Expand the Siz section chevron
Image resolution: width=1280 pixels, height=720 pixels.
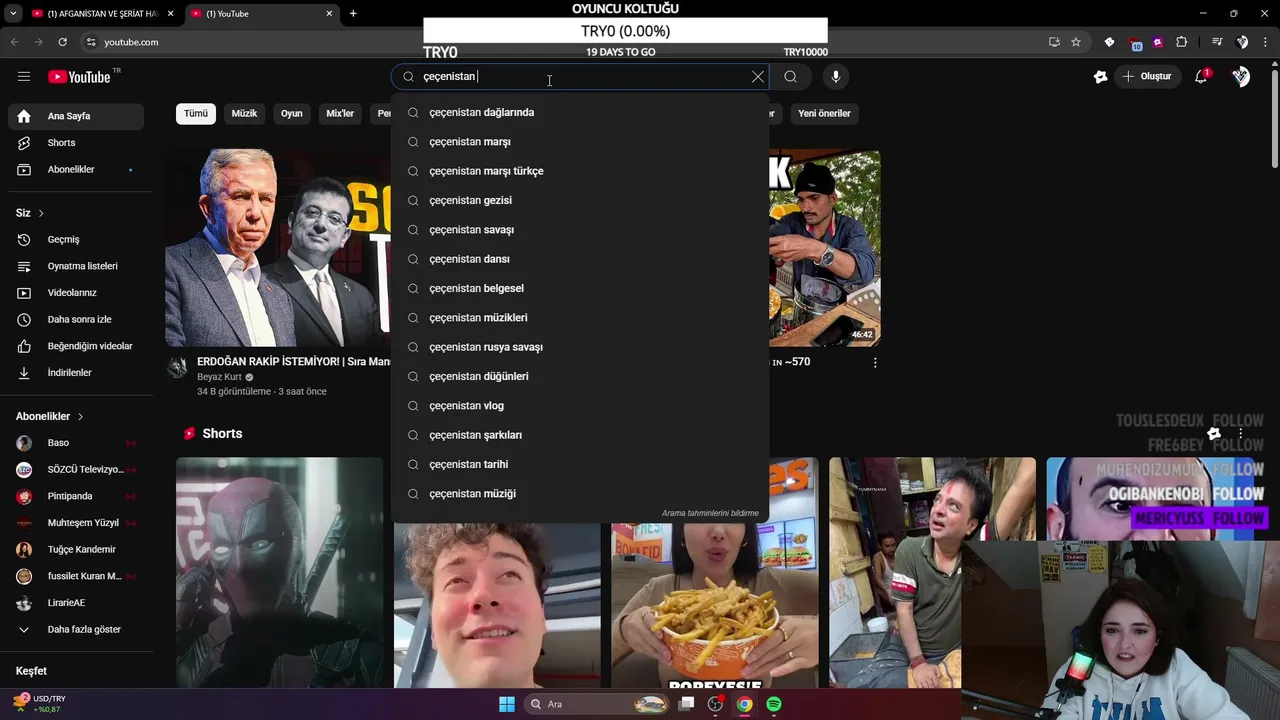tap(41, 213)
